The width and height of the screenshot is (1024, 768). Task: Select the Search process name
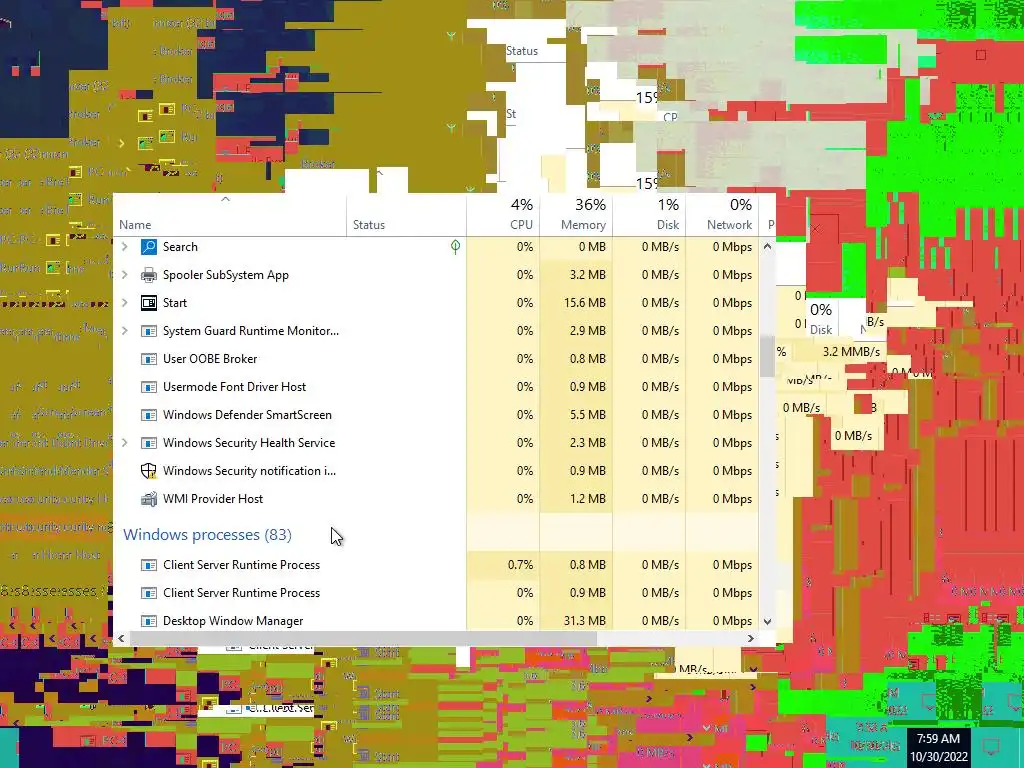[x=180, y=247]
